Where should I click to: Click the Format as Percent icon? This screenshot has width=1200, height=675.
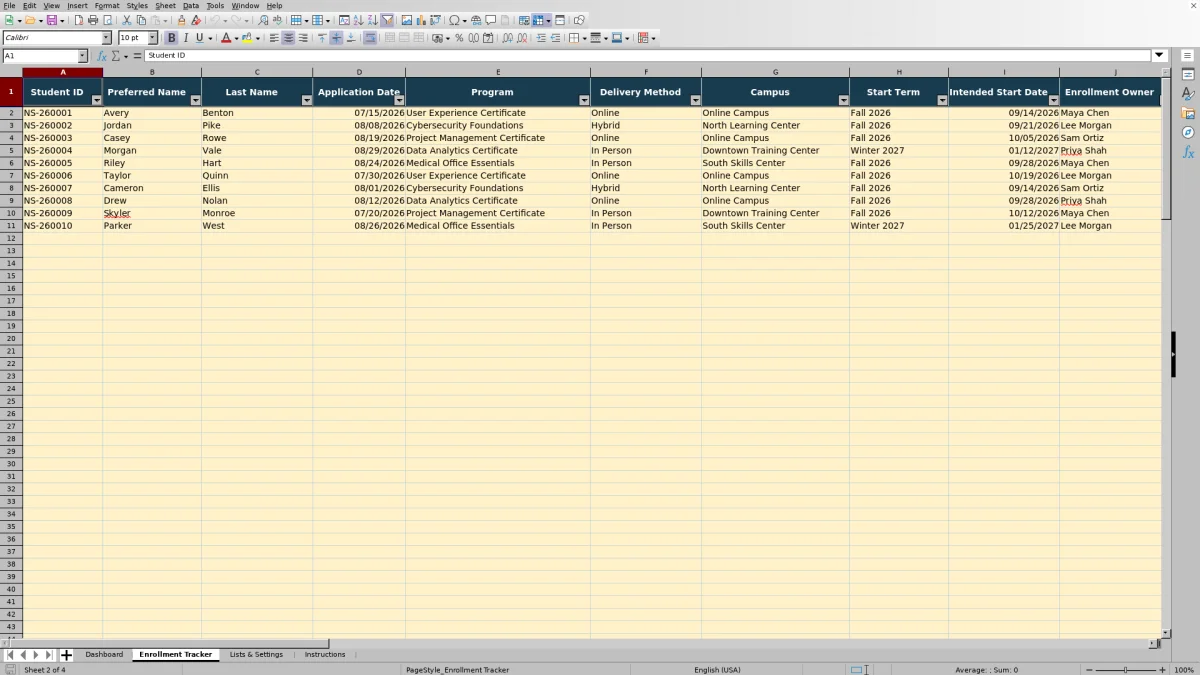tap(459, 38)
